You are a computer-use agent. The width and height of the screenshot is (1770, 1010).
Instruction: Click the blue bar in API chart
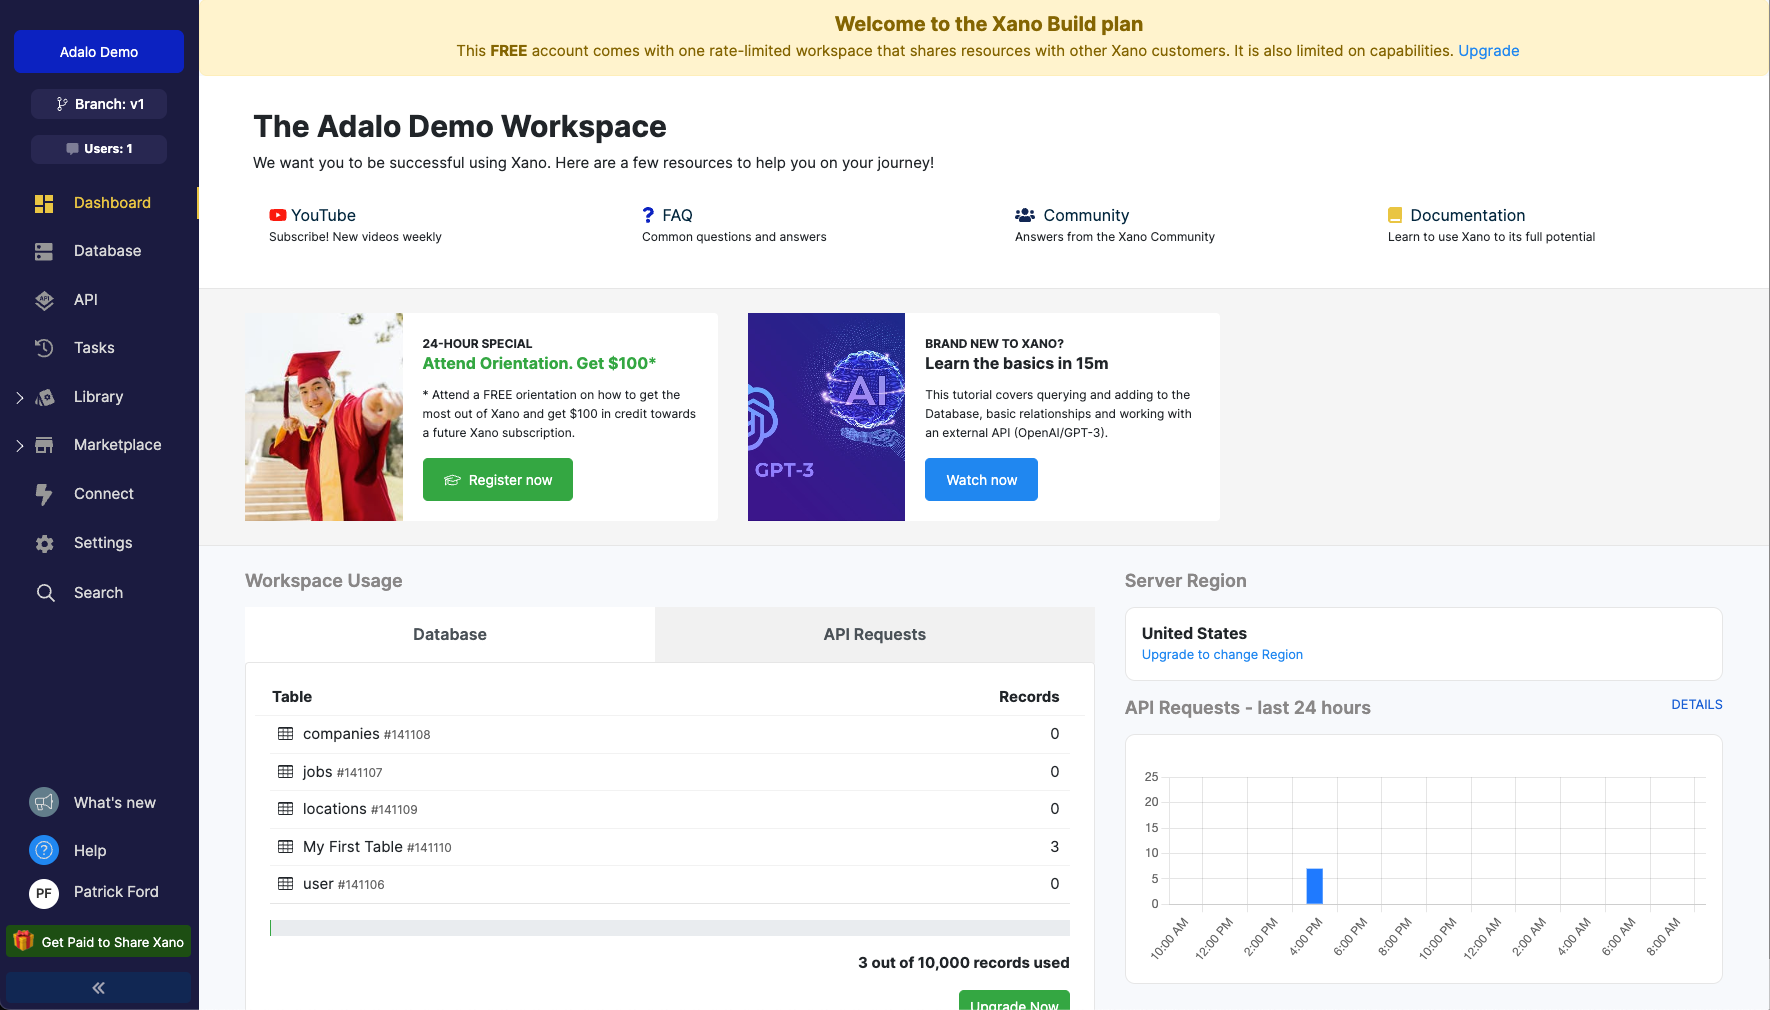coord(1314,886)
